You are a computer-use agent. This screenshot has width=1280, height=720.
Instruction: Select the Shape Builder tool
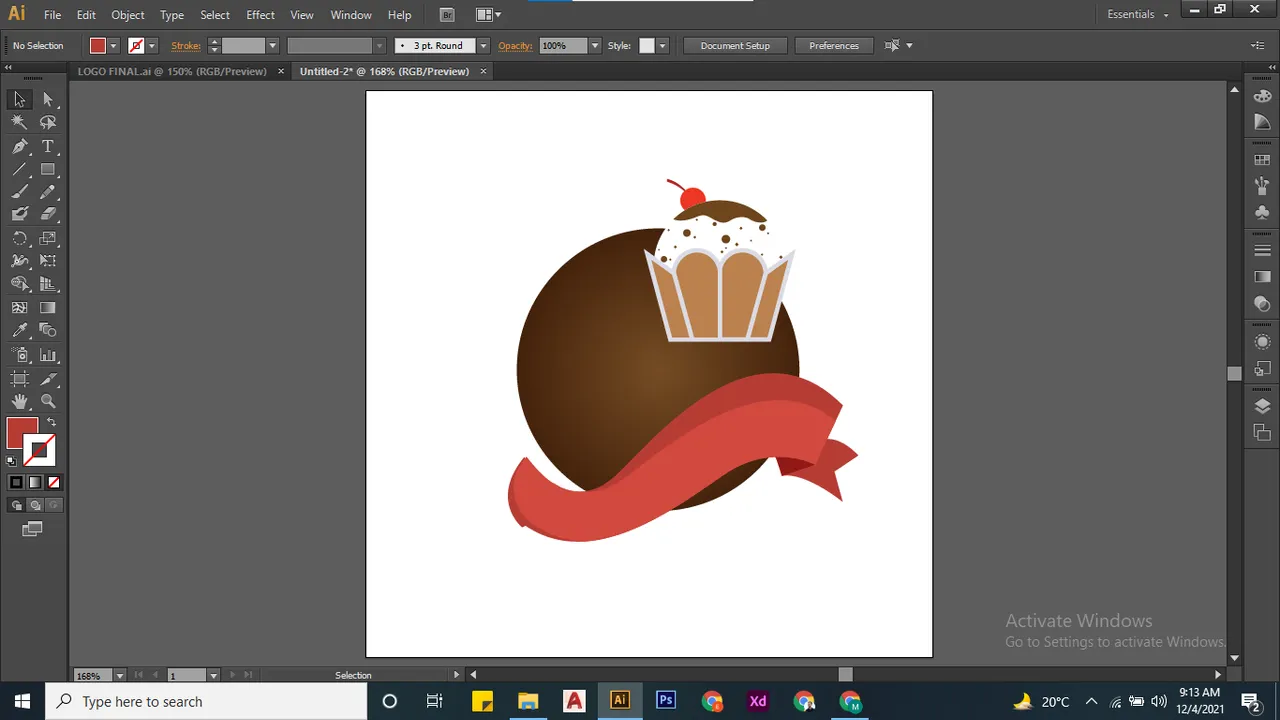(x=19, y=285)
